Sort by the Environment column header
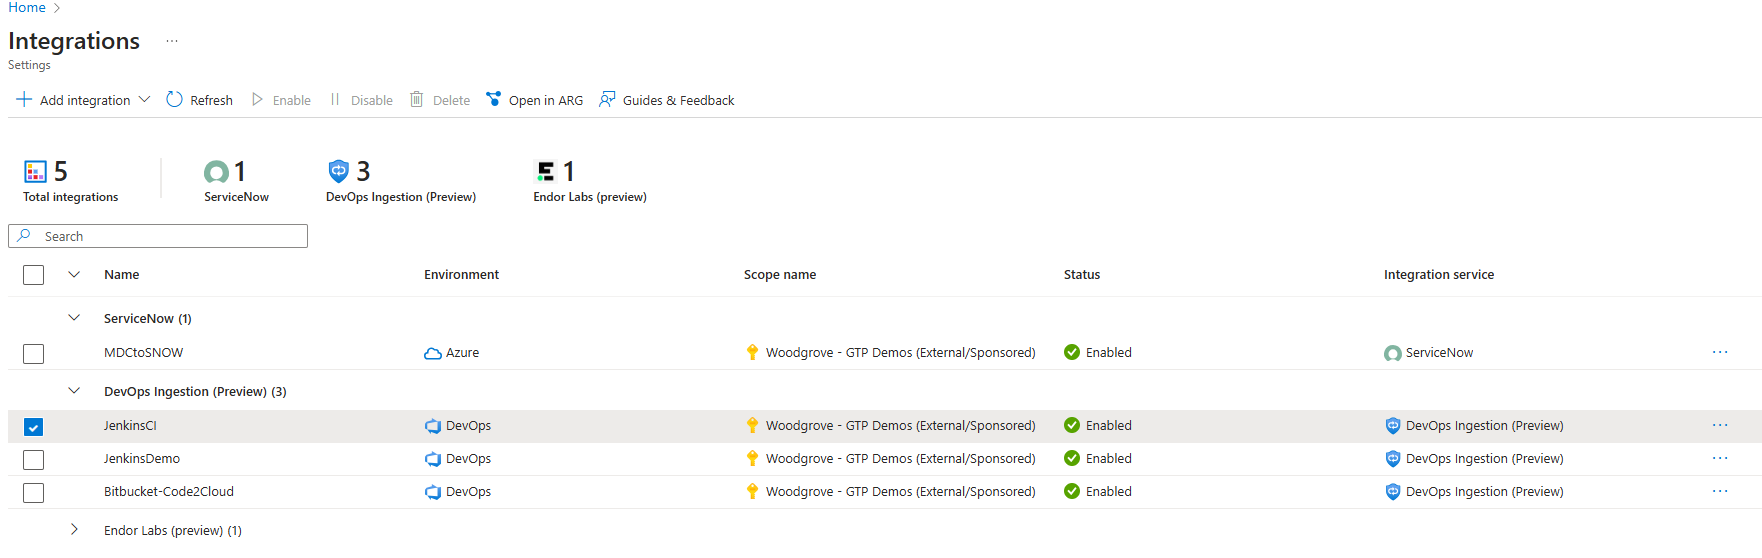Screen dimensions: 1762x558 click(461, 274)
